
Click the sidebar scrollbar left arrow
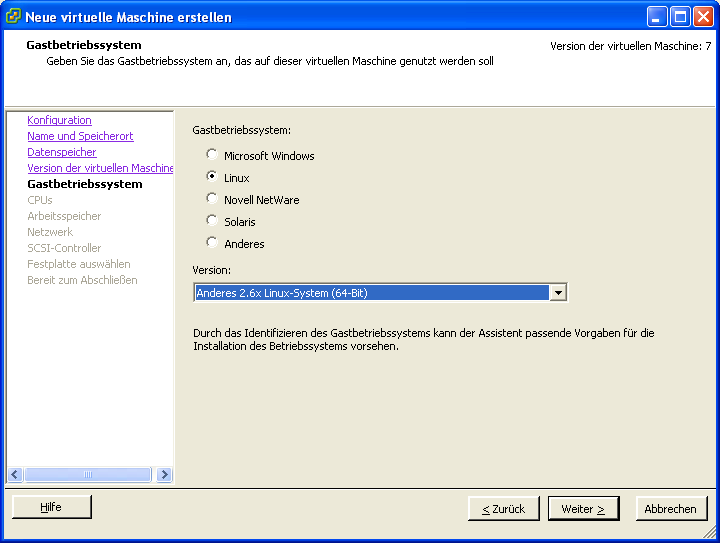tap(15, 474)
